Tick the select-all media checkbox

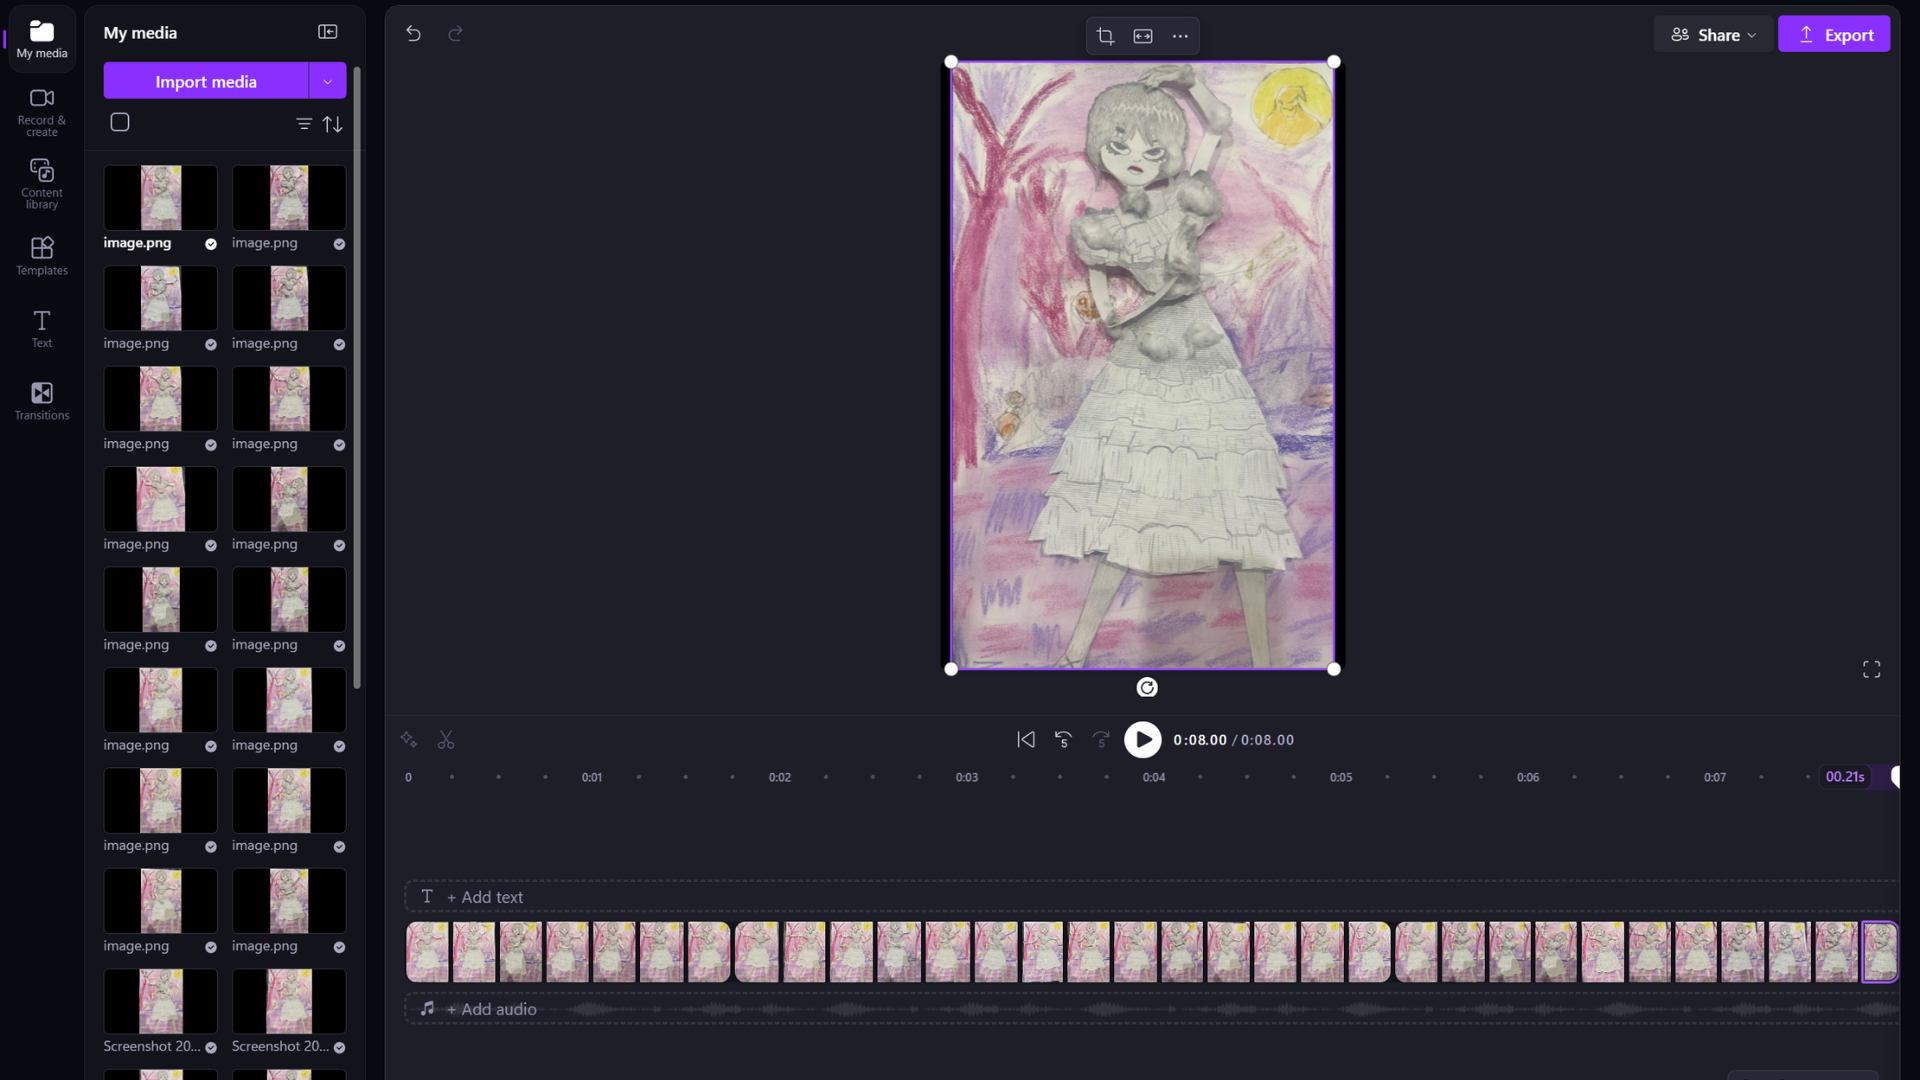(120, 123)
